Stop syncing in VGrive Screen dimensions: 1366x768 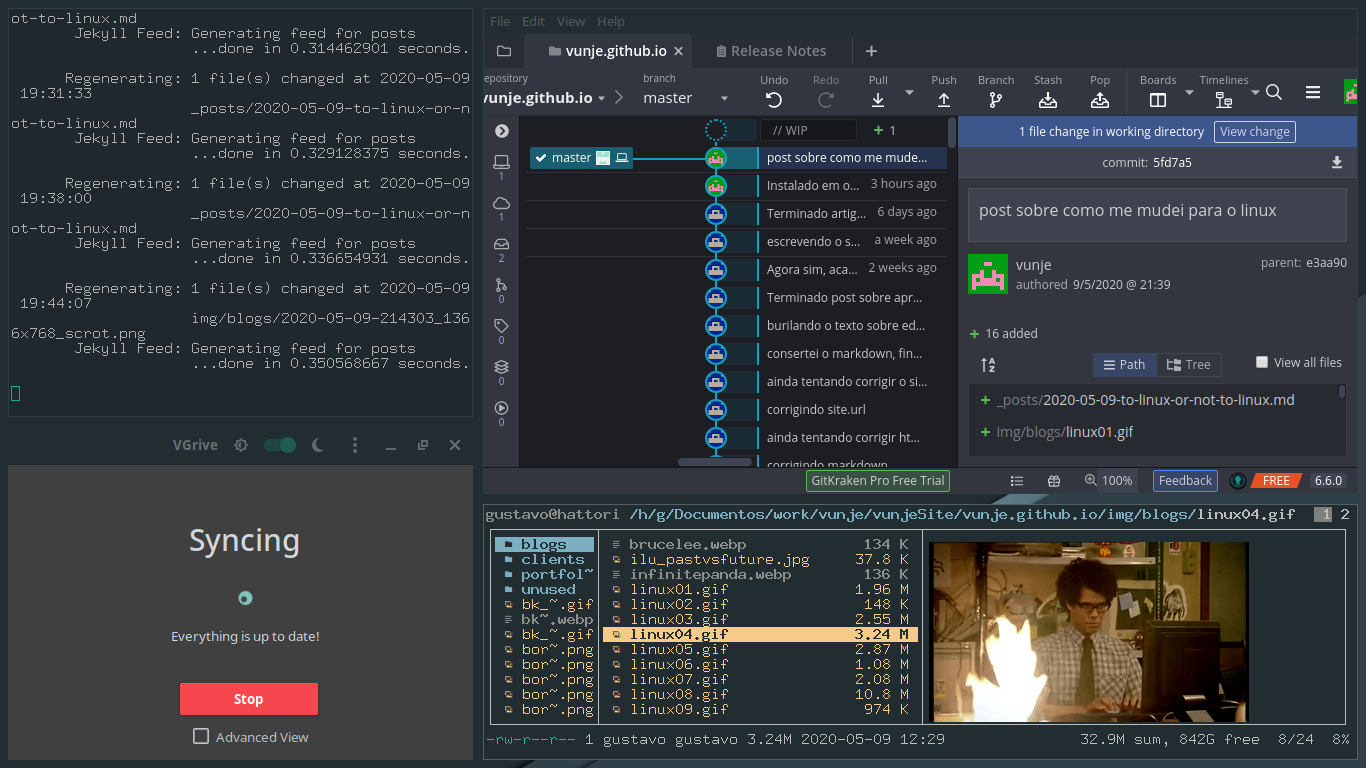pyautogui.click(x=249, y=699)
